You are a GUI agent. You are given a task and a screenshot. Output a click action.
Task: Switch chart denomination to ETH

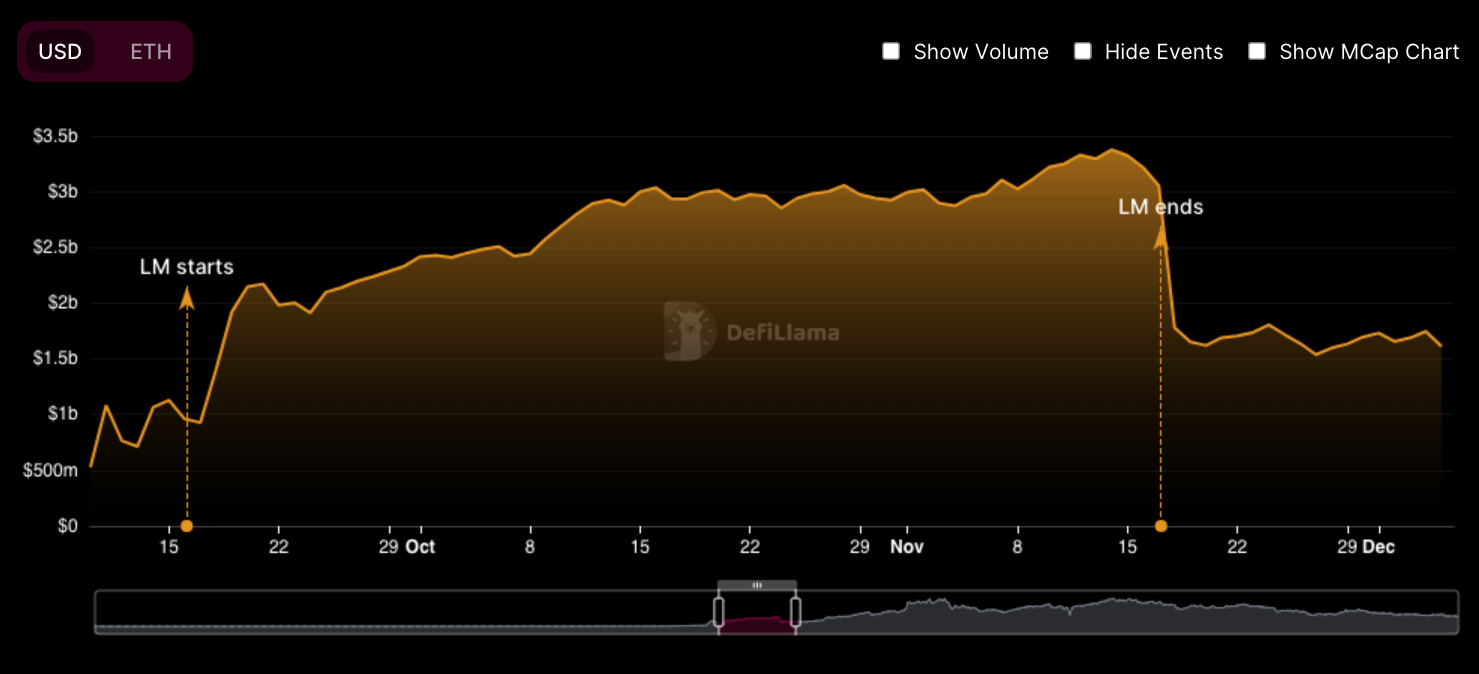coord(151,52)
